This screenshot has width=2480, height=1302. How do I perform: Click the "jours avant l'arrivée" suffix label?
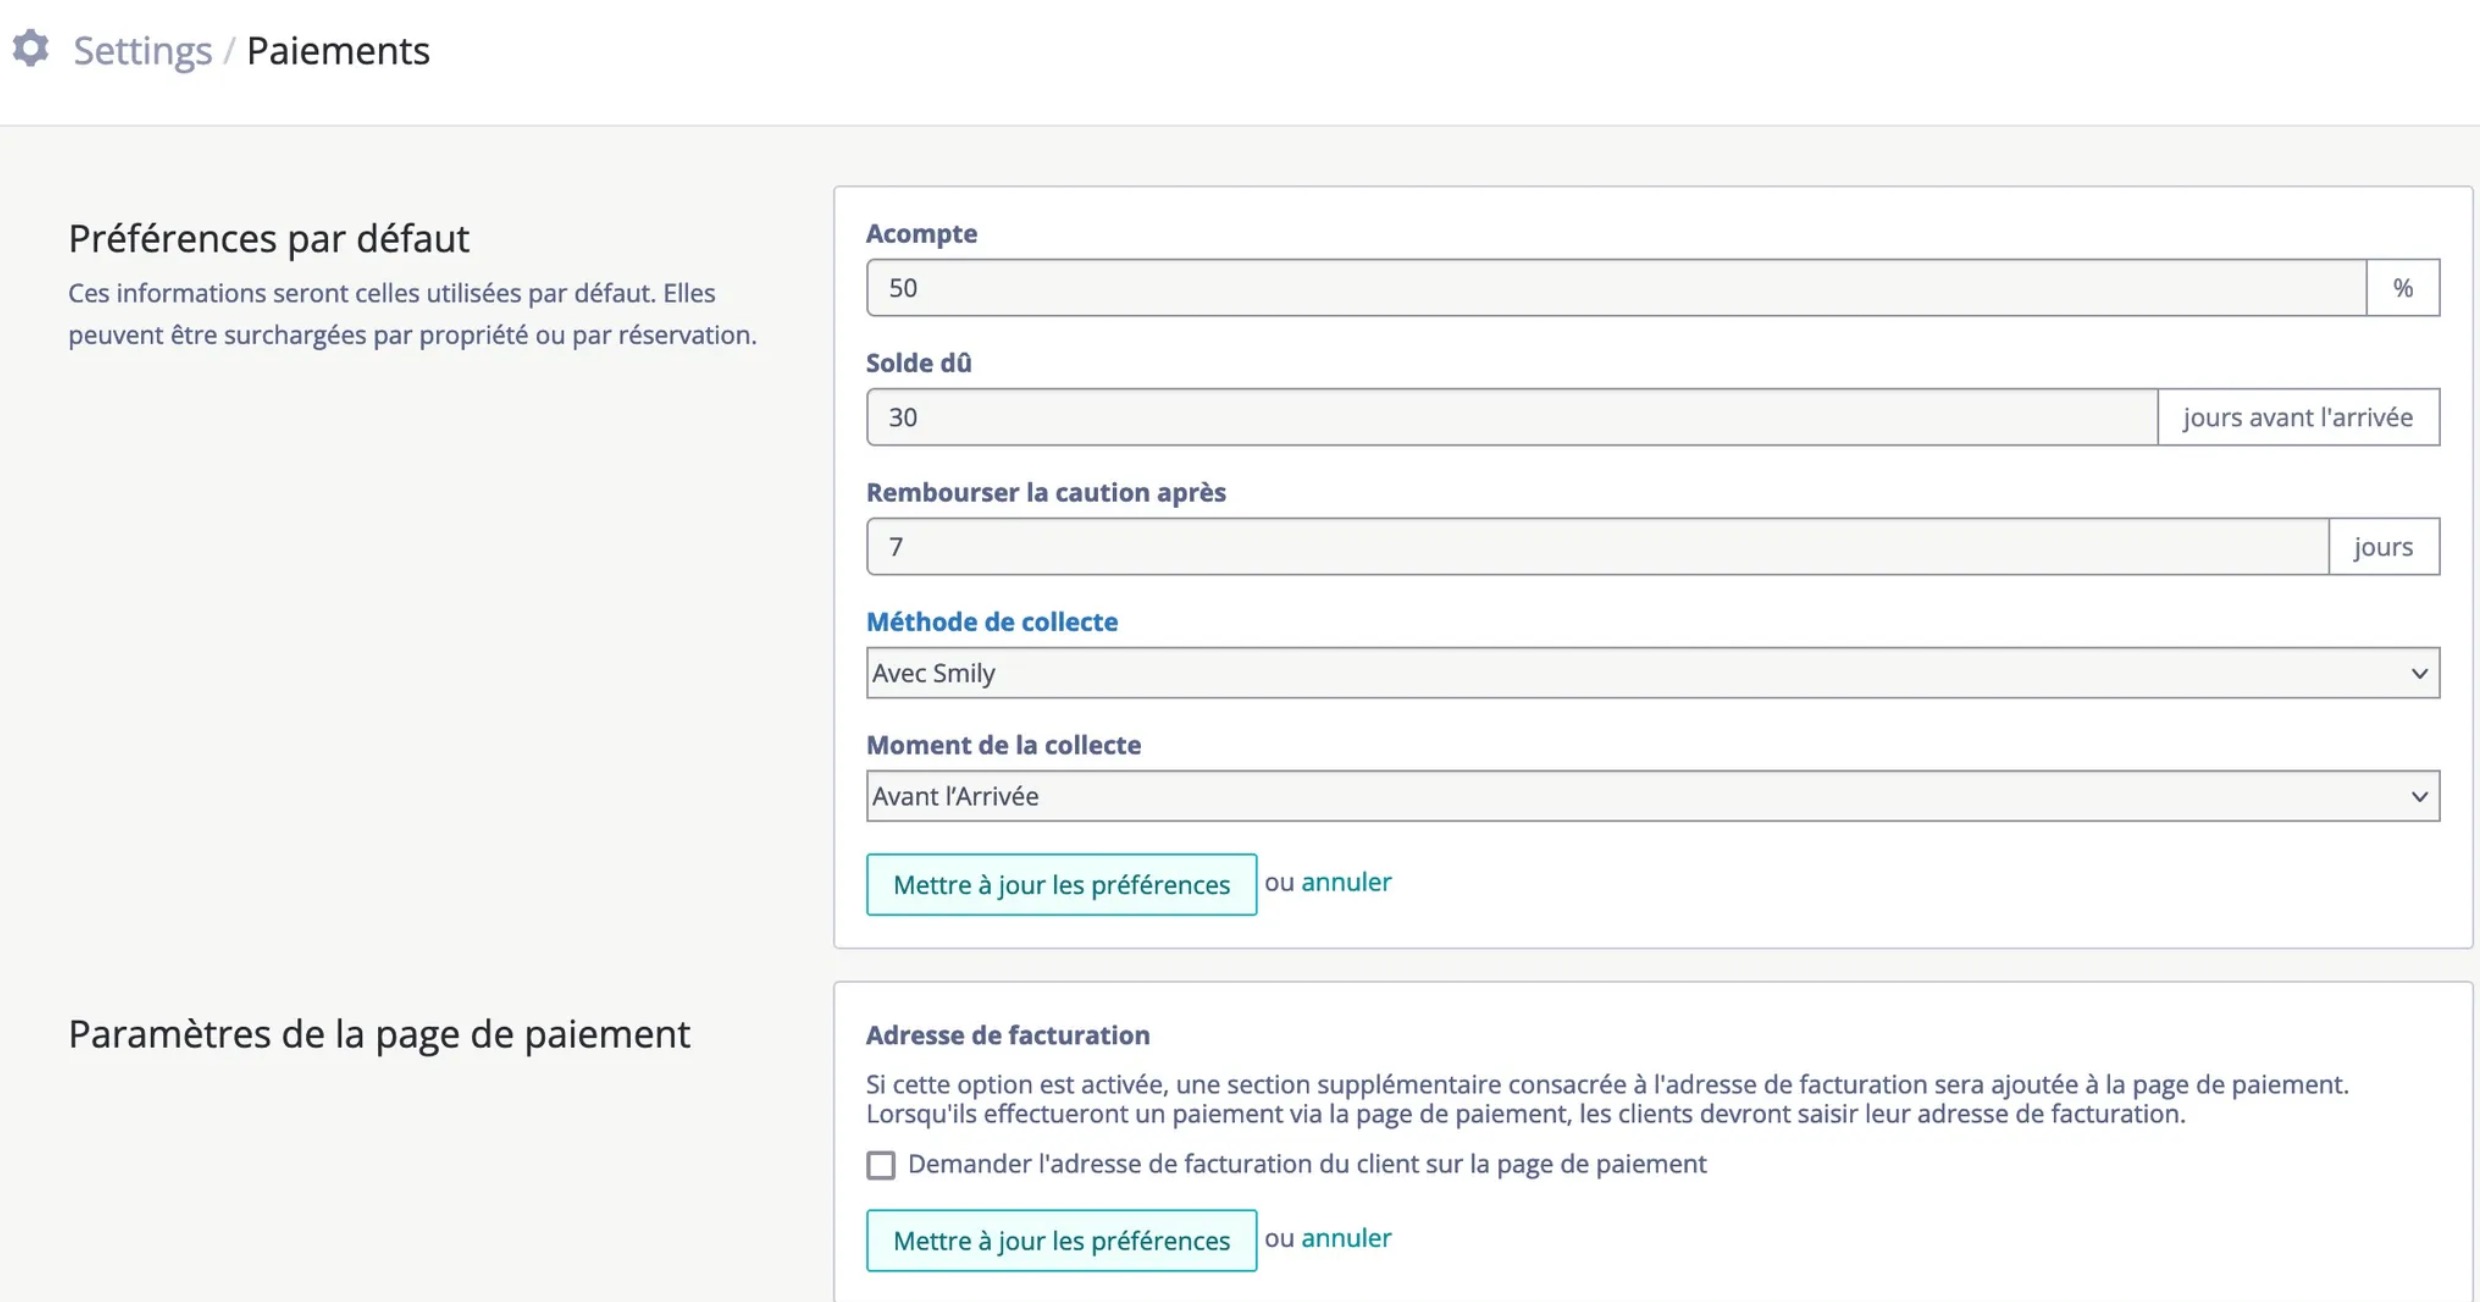[x=2298, y=417]
